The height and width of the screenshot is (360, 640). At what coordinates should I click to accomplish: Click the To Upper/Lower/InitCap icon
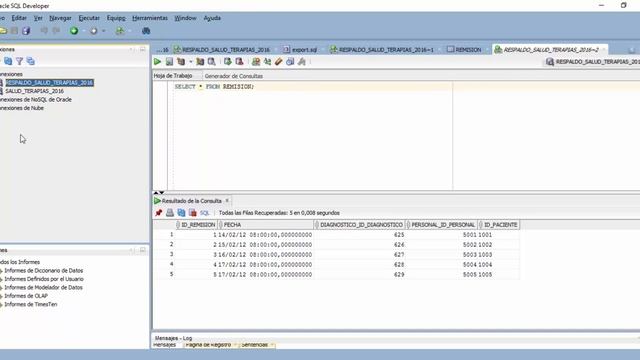point(267,62)
